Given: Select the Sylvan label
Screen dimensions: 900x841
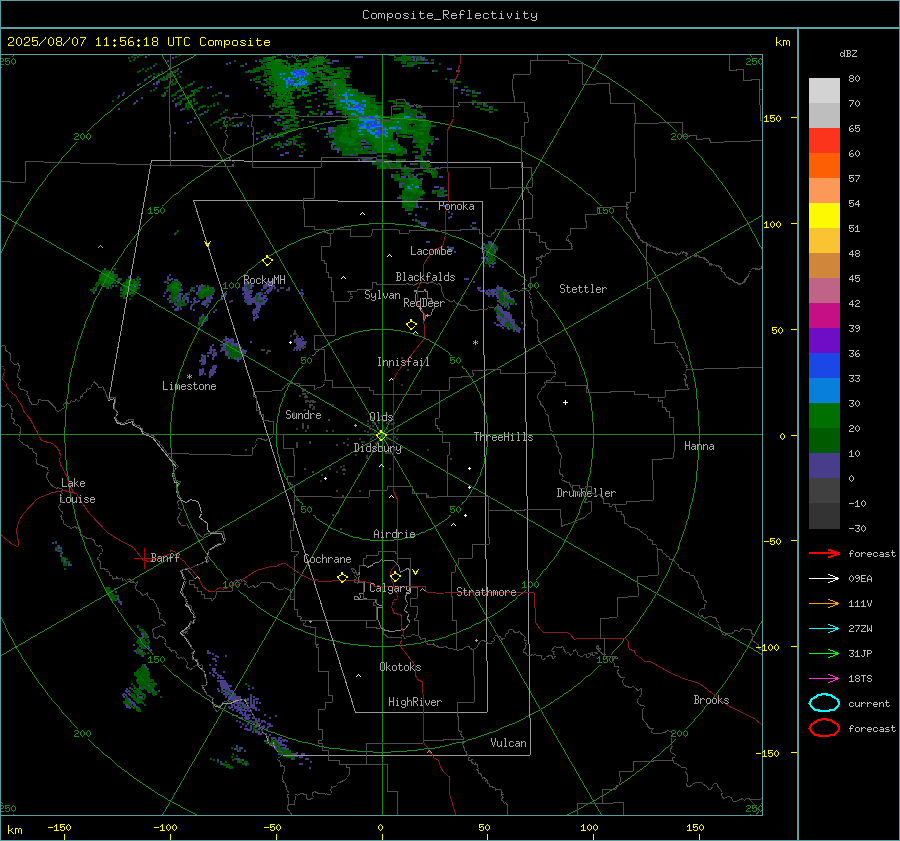Looking at the screenshot, I should tap(382, 295).
